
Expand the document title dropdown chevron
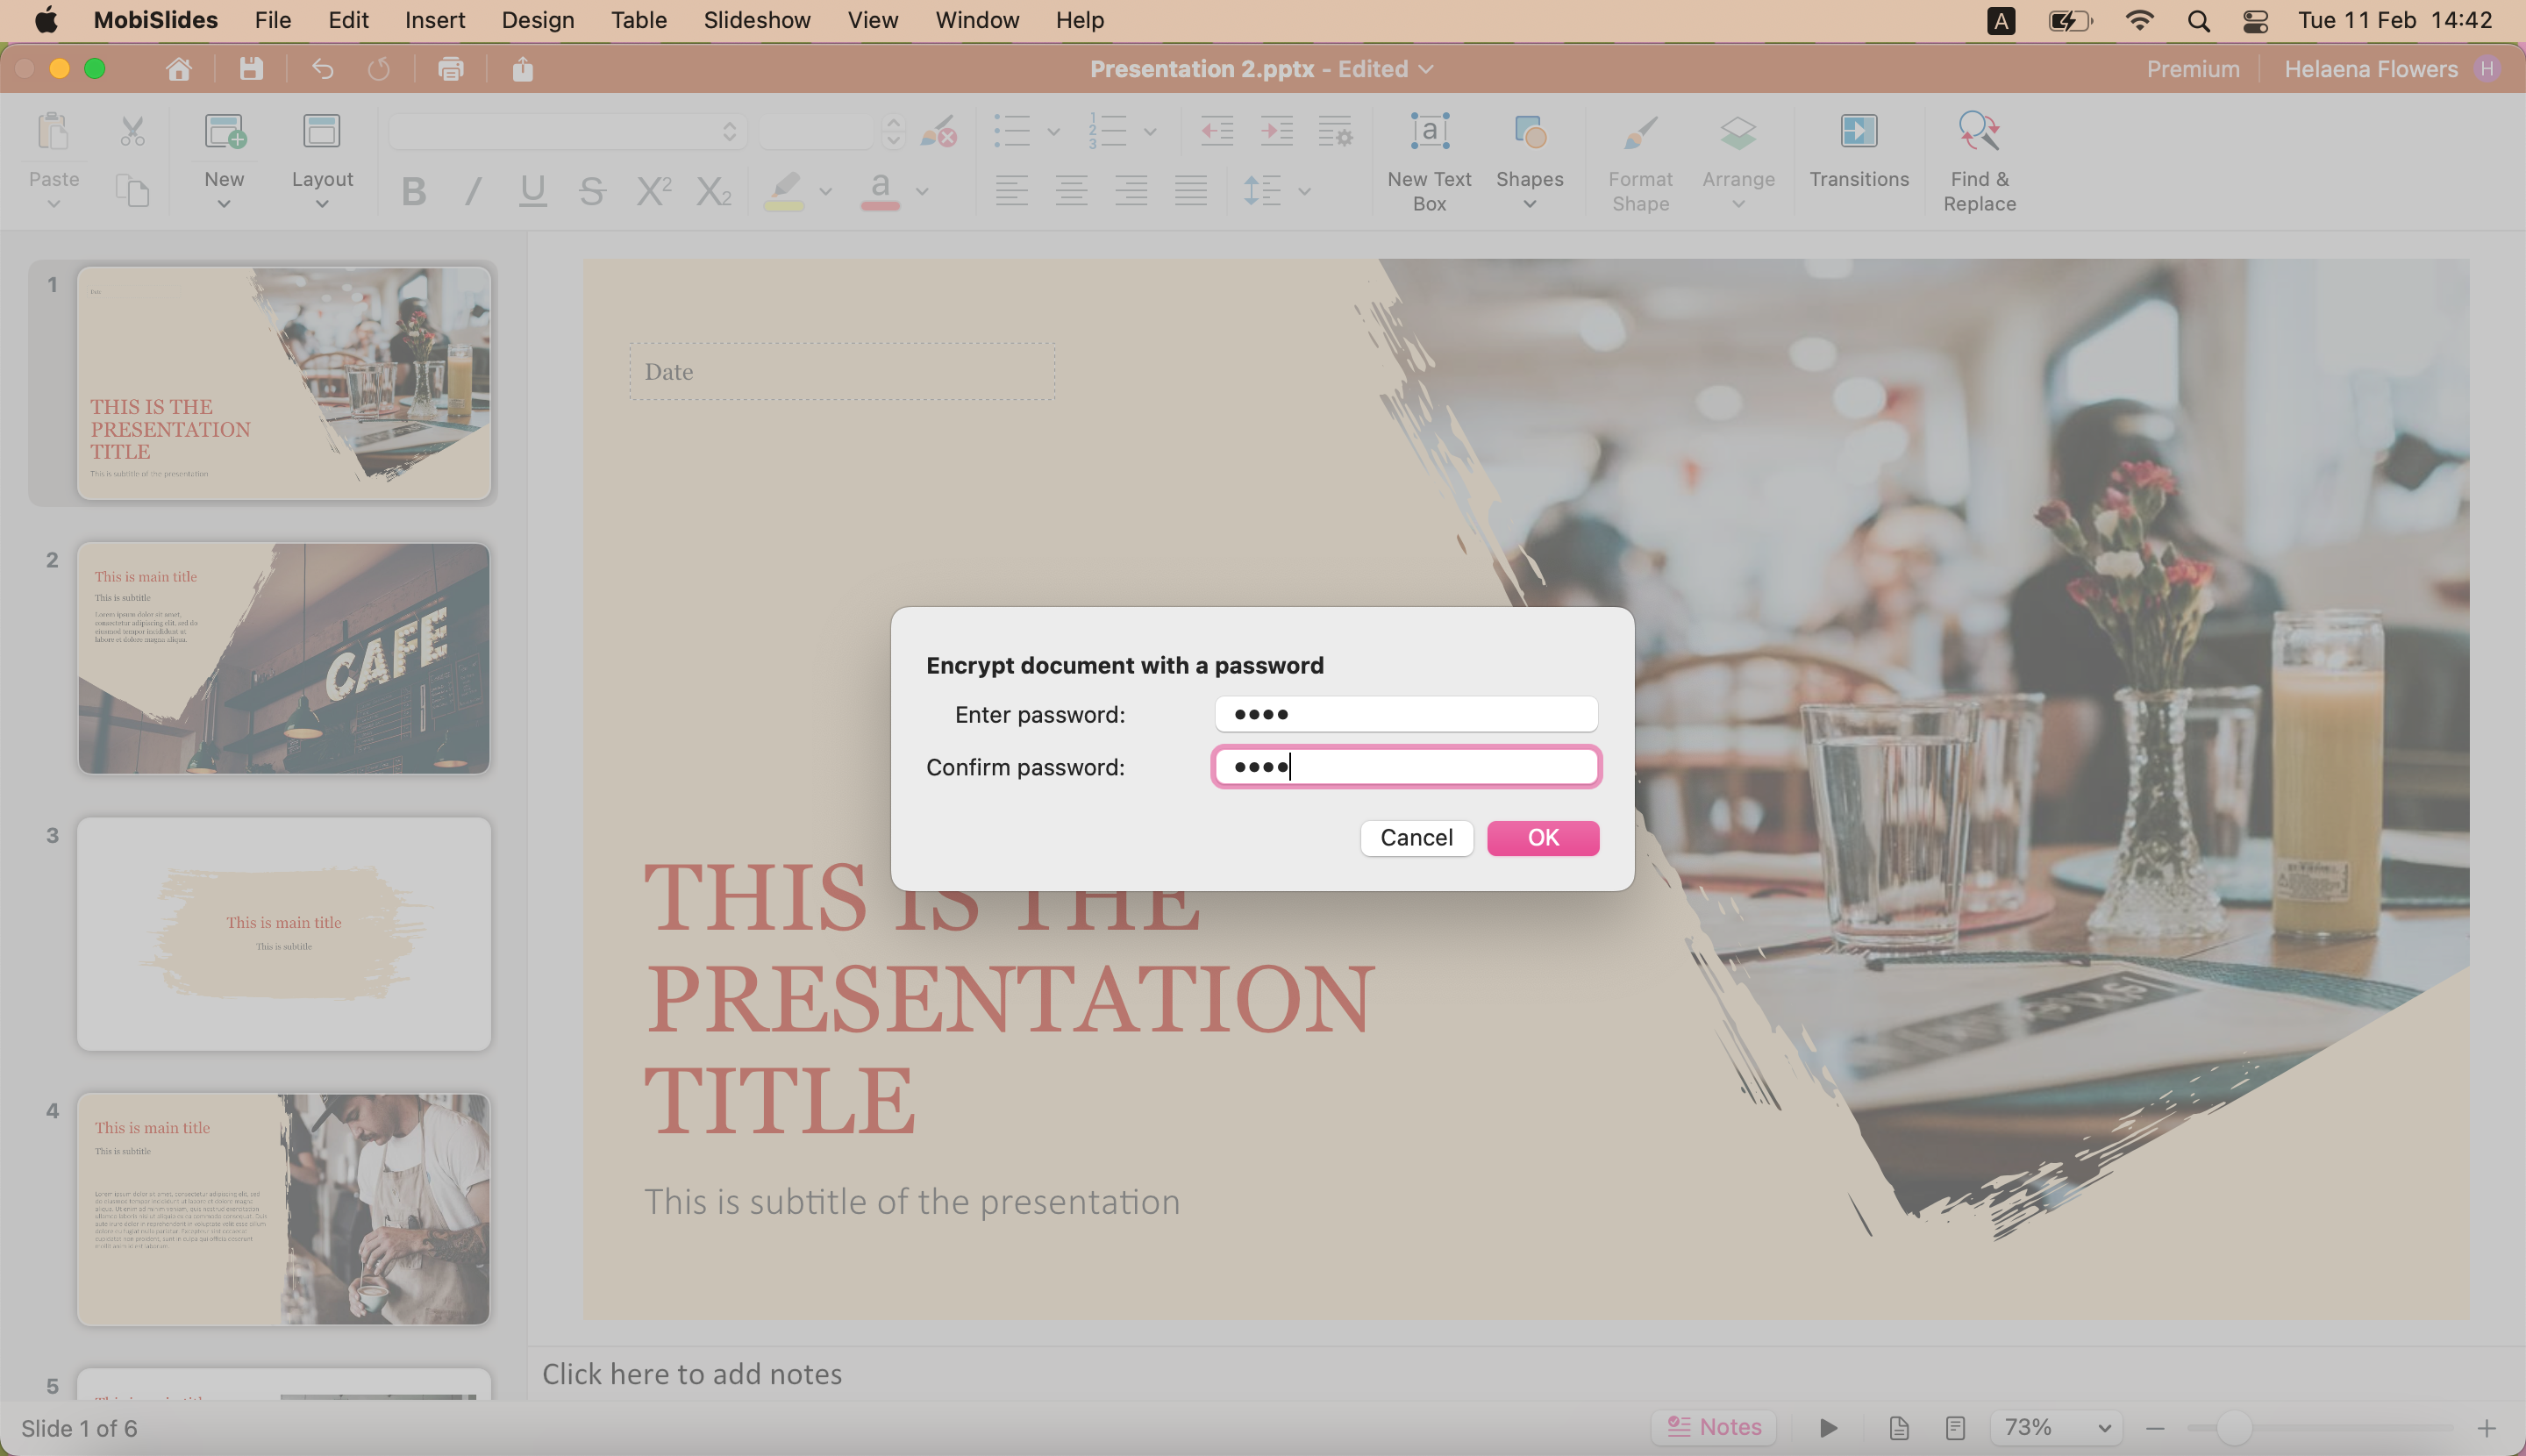tap(1426, 69)
